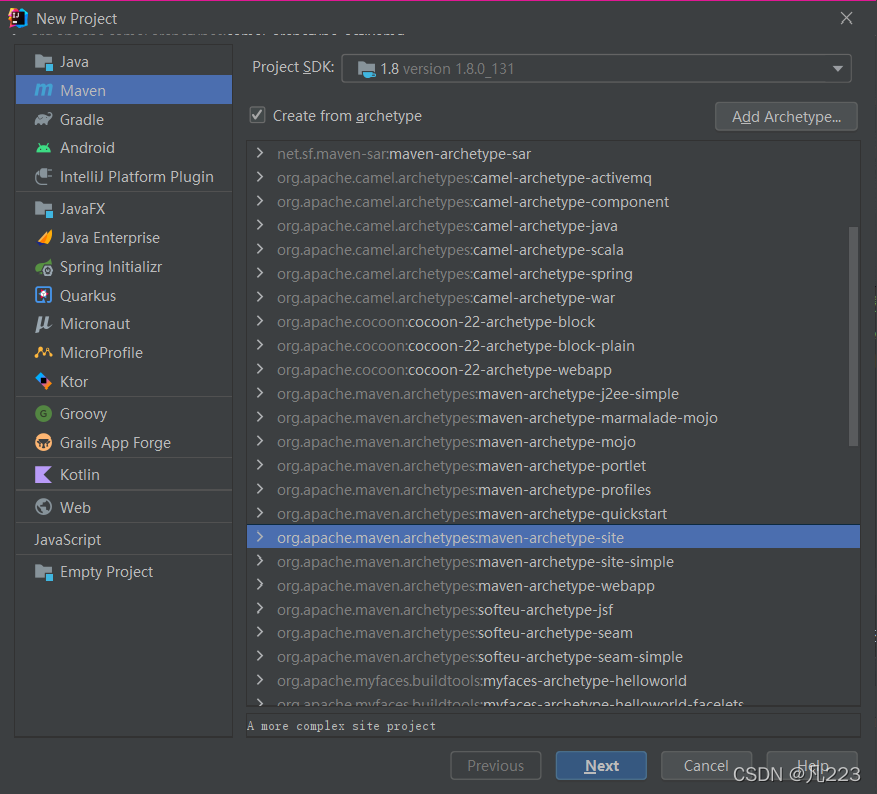Screen dimensions: 877x794
Task: Click the Help button
Action: 812,765
